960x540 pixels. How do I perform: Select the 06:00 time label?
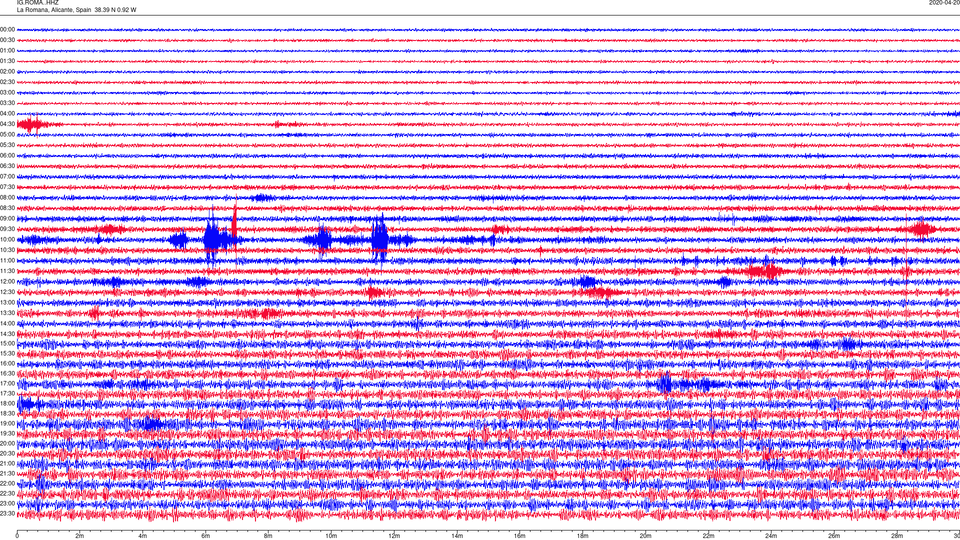coord(7,156)
